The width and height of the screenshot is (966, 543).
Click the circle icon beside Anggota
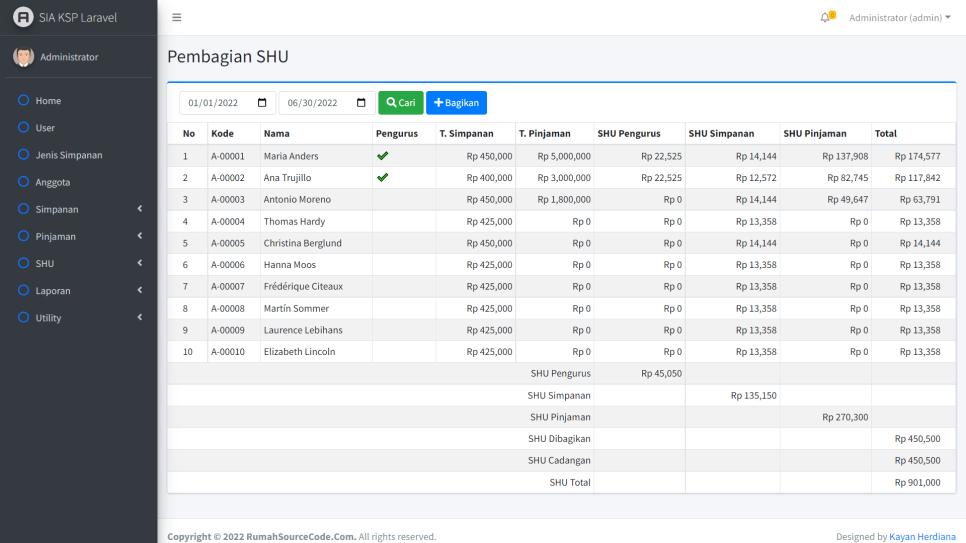[23, 182]
